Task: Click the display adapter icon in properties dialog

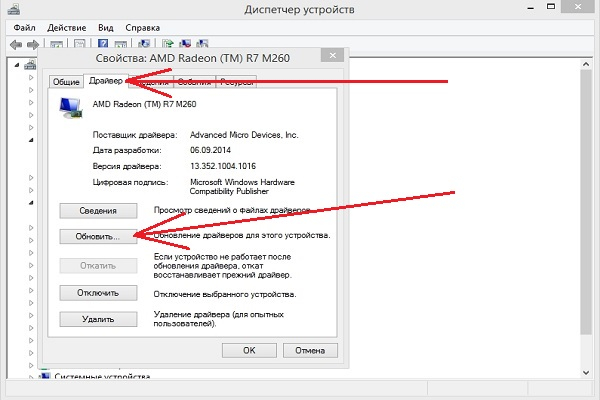Action: (x=71, y=108)
